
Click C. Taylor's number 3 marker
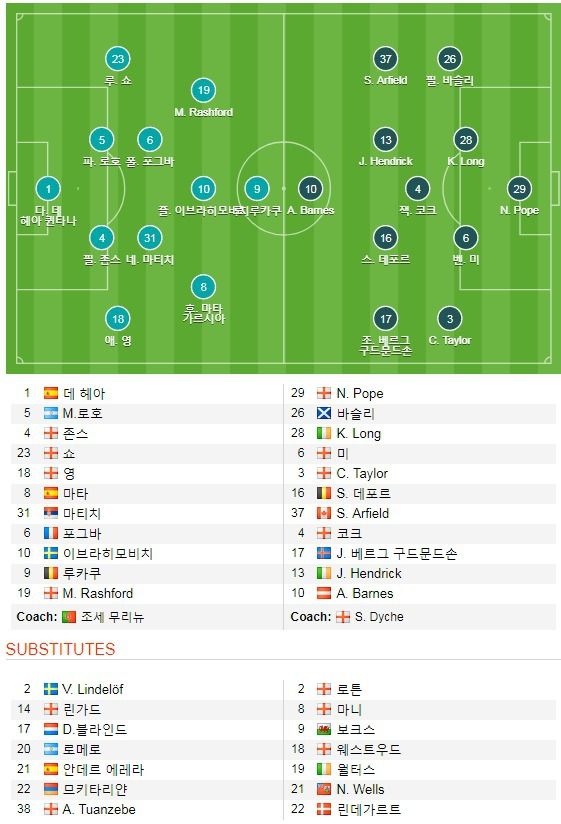[450, 318]
